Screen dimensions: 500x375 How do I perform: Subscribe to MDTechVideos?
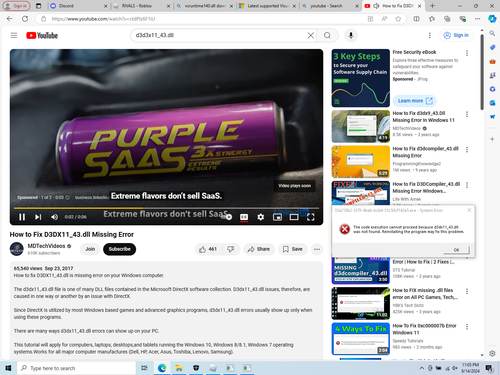tap(119, 249)
